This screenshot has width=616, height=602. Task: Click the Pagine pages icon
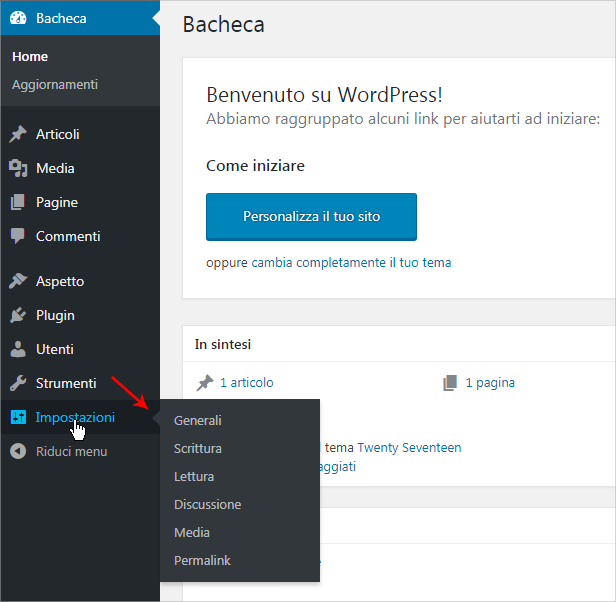coord(18,202)
